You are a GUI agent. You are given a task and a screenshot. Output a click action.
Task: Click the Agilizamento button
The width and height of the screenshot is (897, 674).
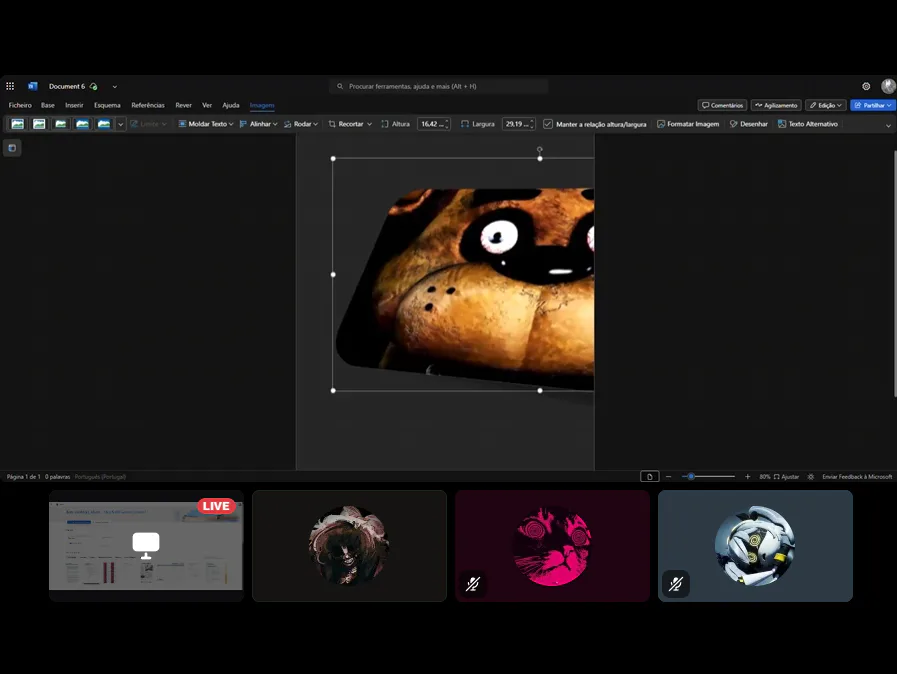tap(776, 105)
